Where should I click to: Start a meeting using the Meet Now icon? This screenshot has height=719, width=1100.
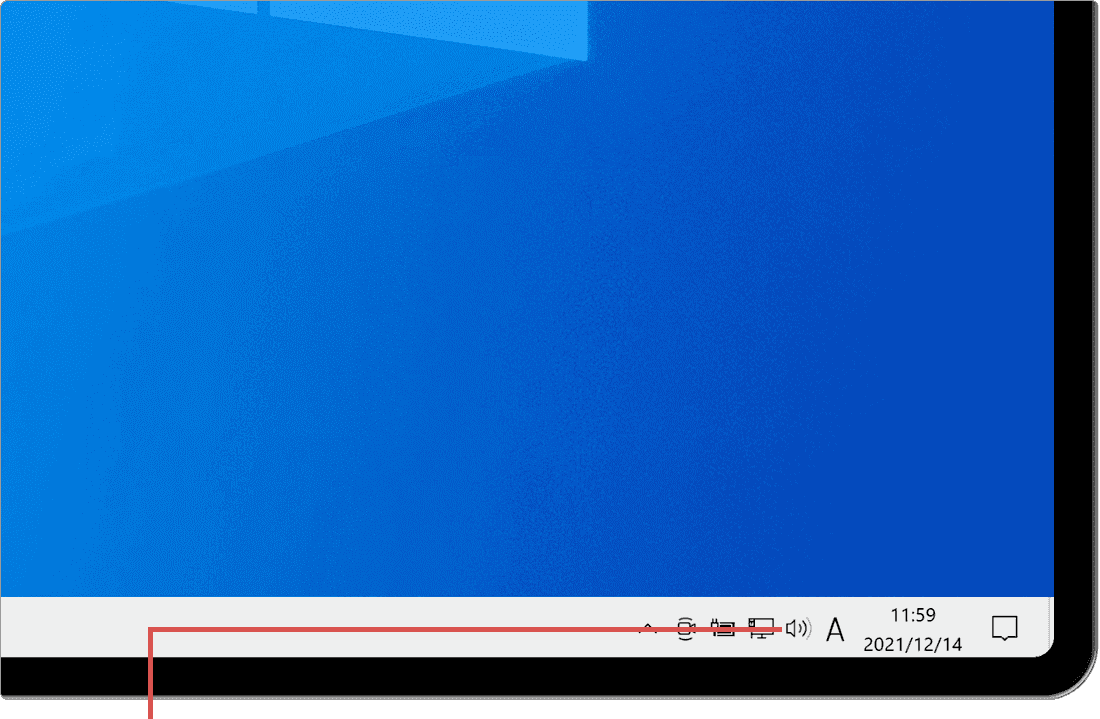685,629
